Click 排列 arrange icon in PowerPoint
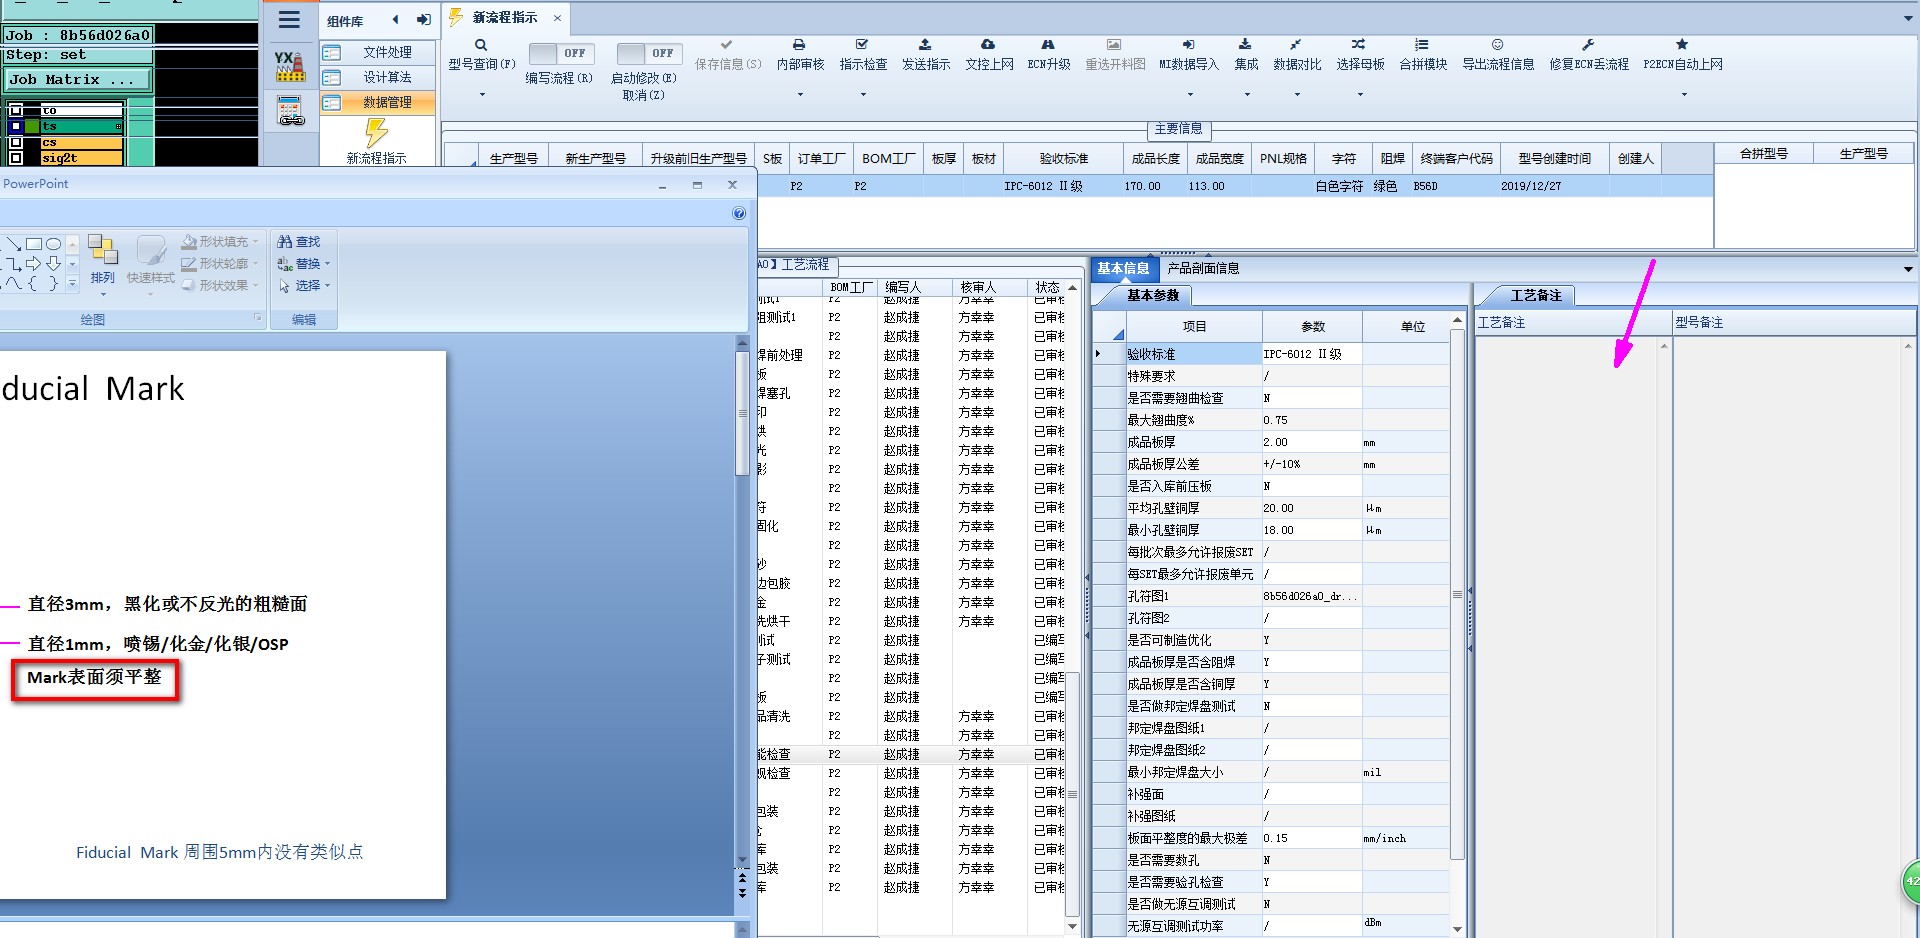The height and width of the screenshot is (938, 1920). (x=103, y=252)
